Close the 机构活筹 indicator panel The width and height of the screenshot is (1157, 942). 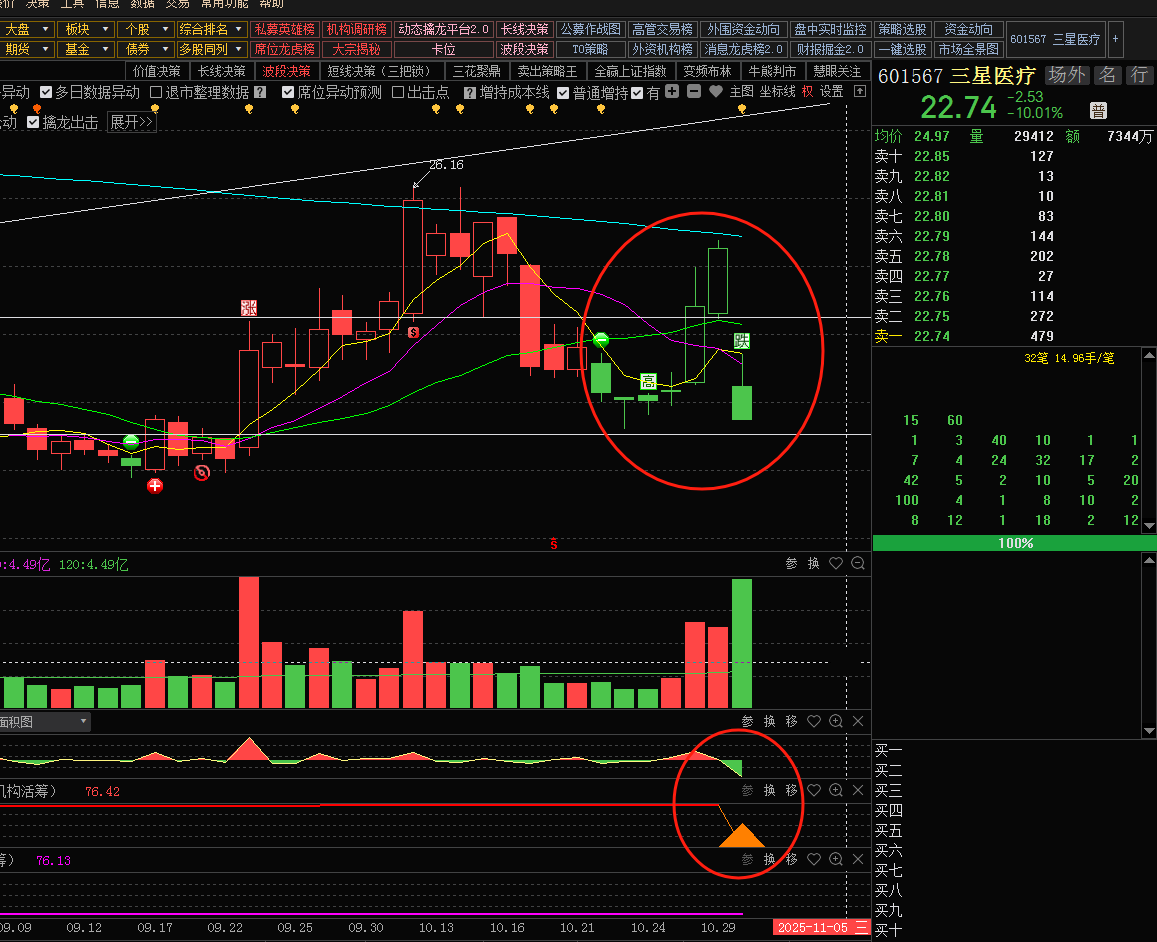point(858,790)
